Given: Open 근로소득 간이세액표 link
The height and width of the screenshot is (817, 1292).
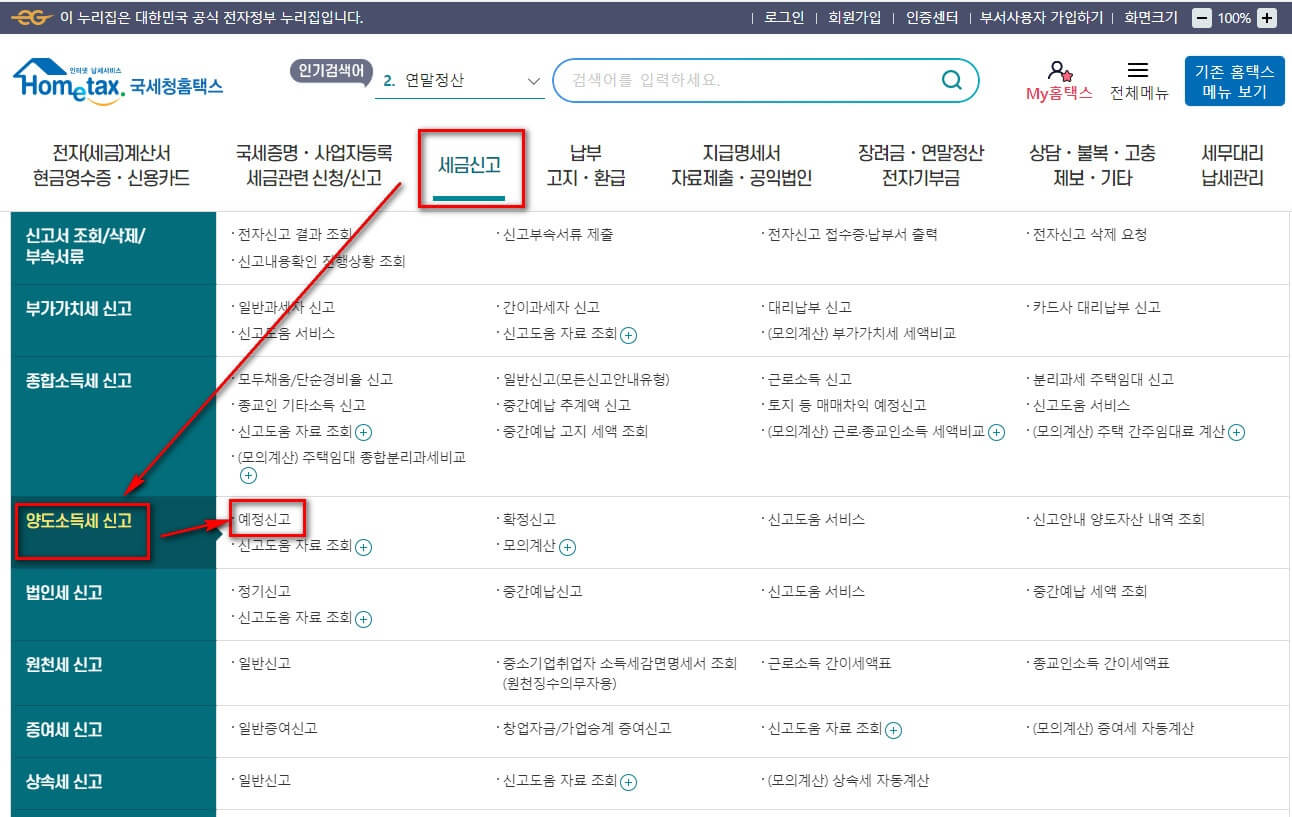Looking at the screenshot, I should (x=829, y=664).
